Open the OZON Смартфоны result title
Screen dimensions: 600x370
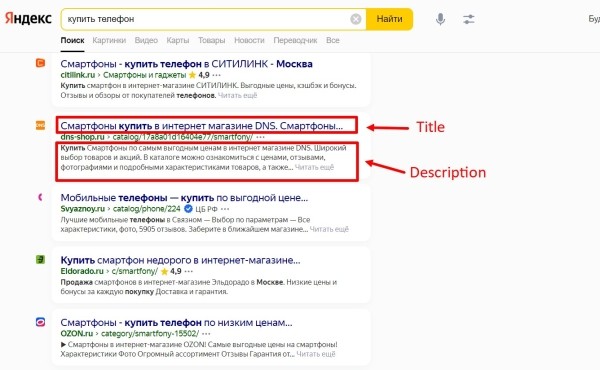pos(176,323)
